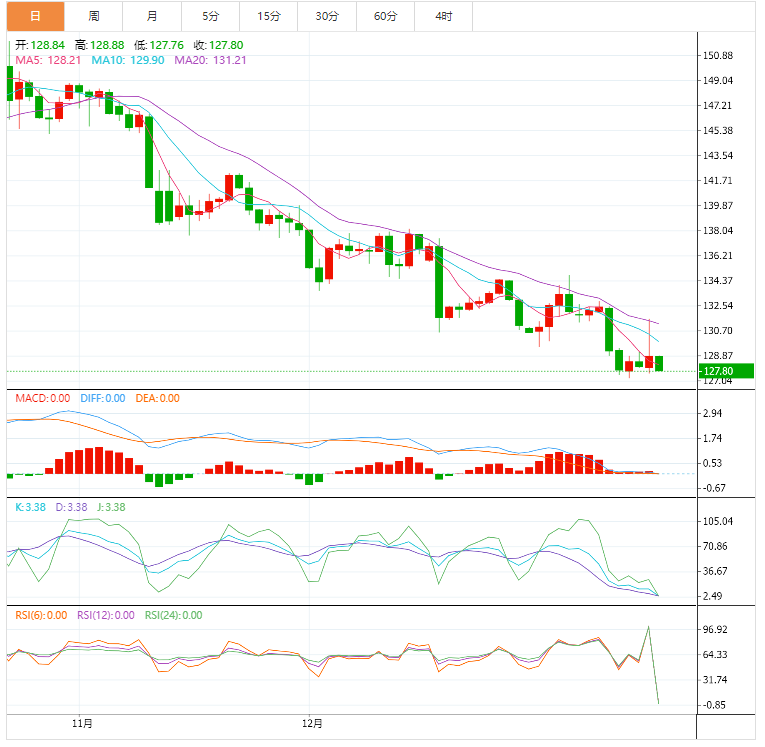Click the J: 3.38 indicator label

[x=111, y=507]
